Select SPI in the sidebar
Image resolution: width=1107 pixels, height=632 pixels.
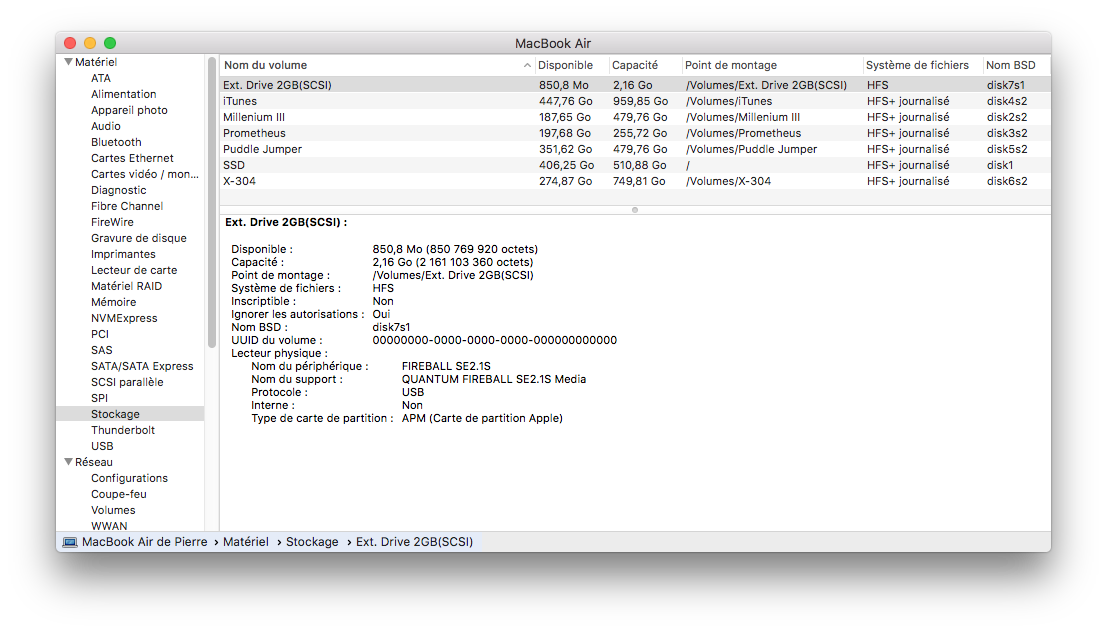[x=100, y=398]
